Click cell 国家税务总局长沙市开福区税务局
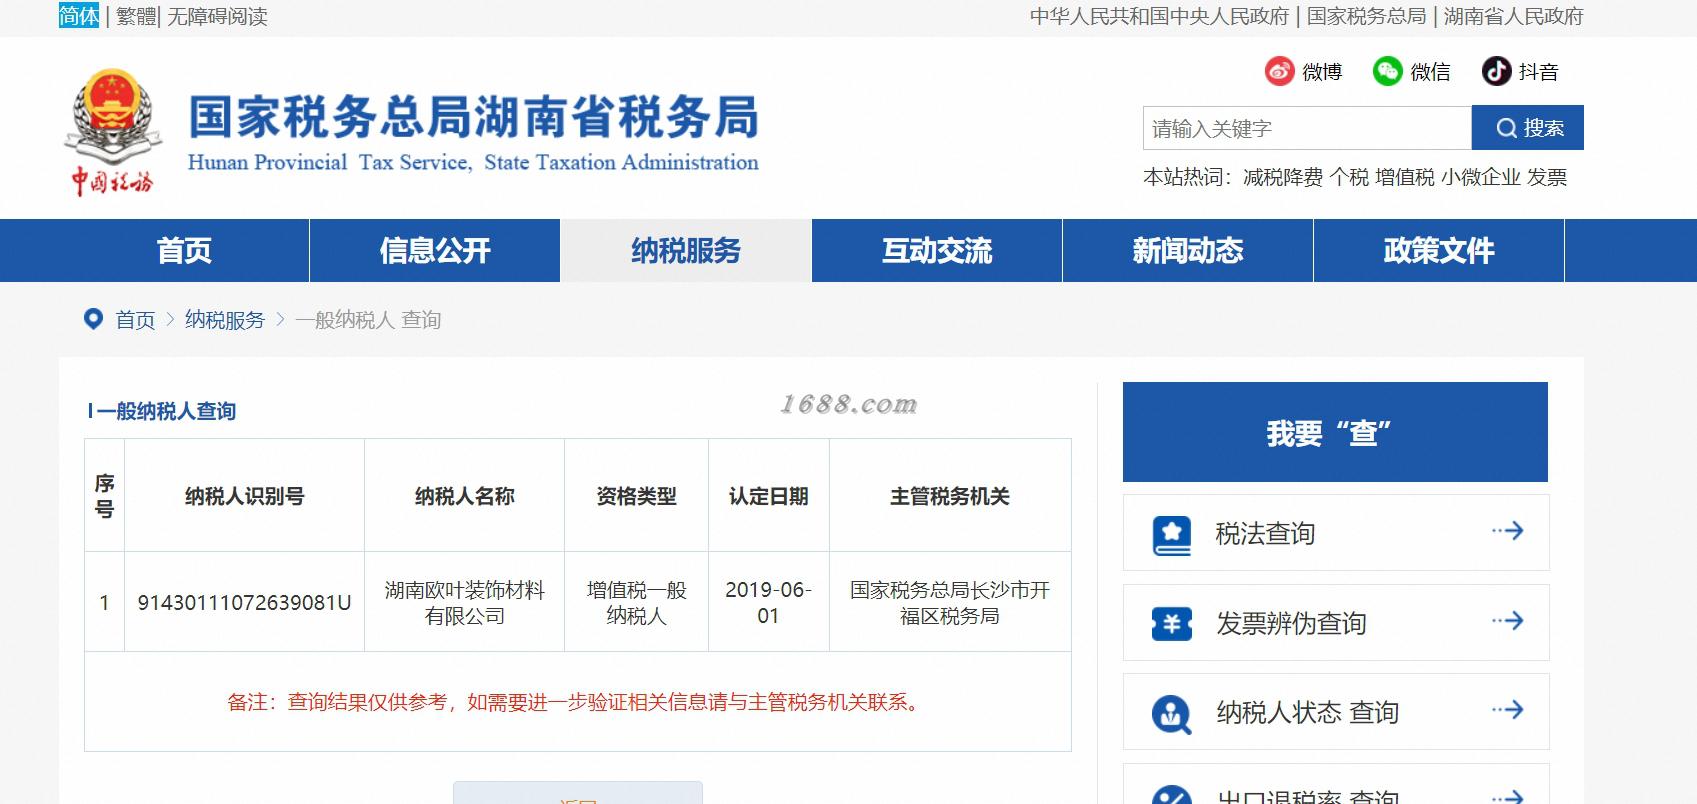 [950, 602]
